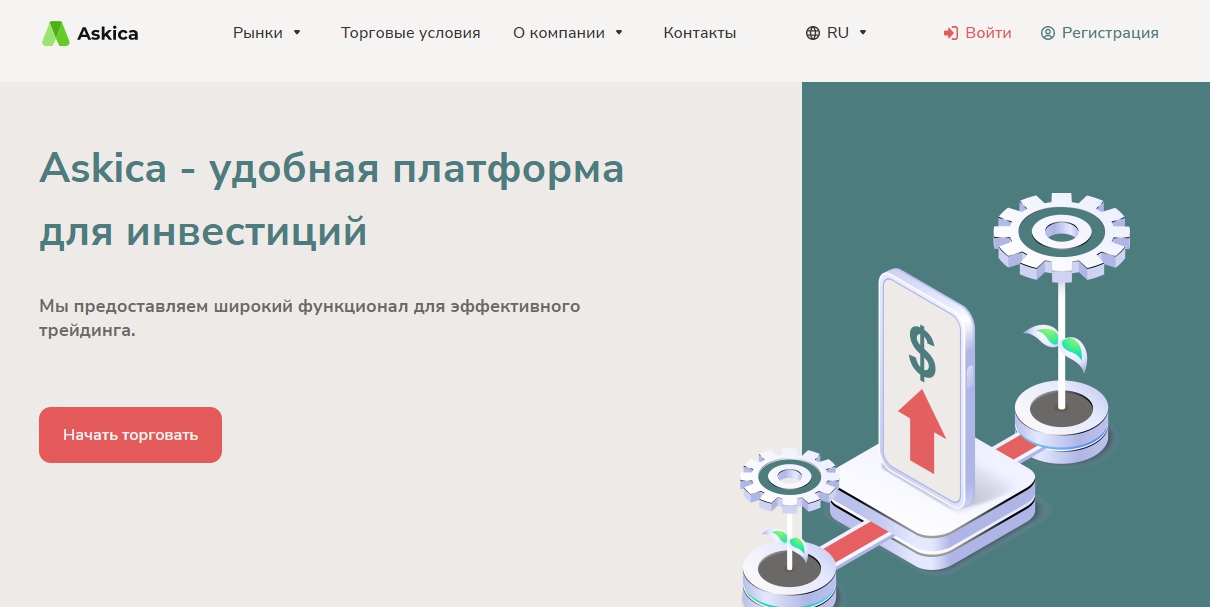Screen dimensions: 1210x607
Task: Go to Торговые условия page
Action: [410, 33]
